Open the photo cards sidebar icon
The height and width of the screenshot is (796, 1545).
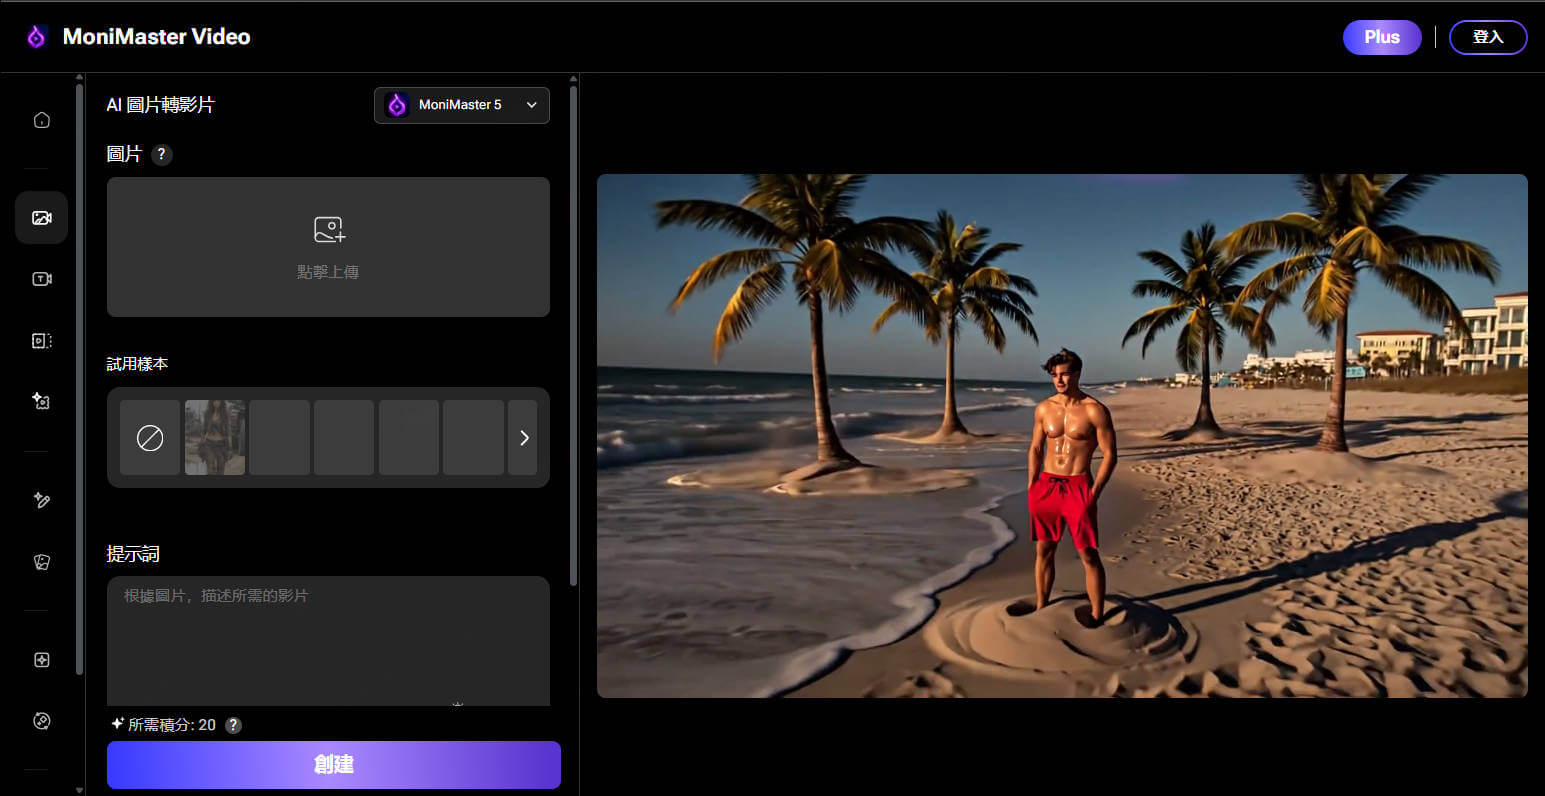pos(42,562)
